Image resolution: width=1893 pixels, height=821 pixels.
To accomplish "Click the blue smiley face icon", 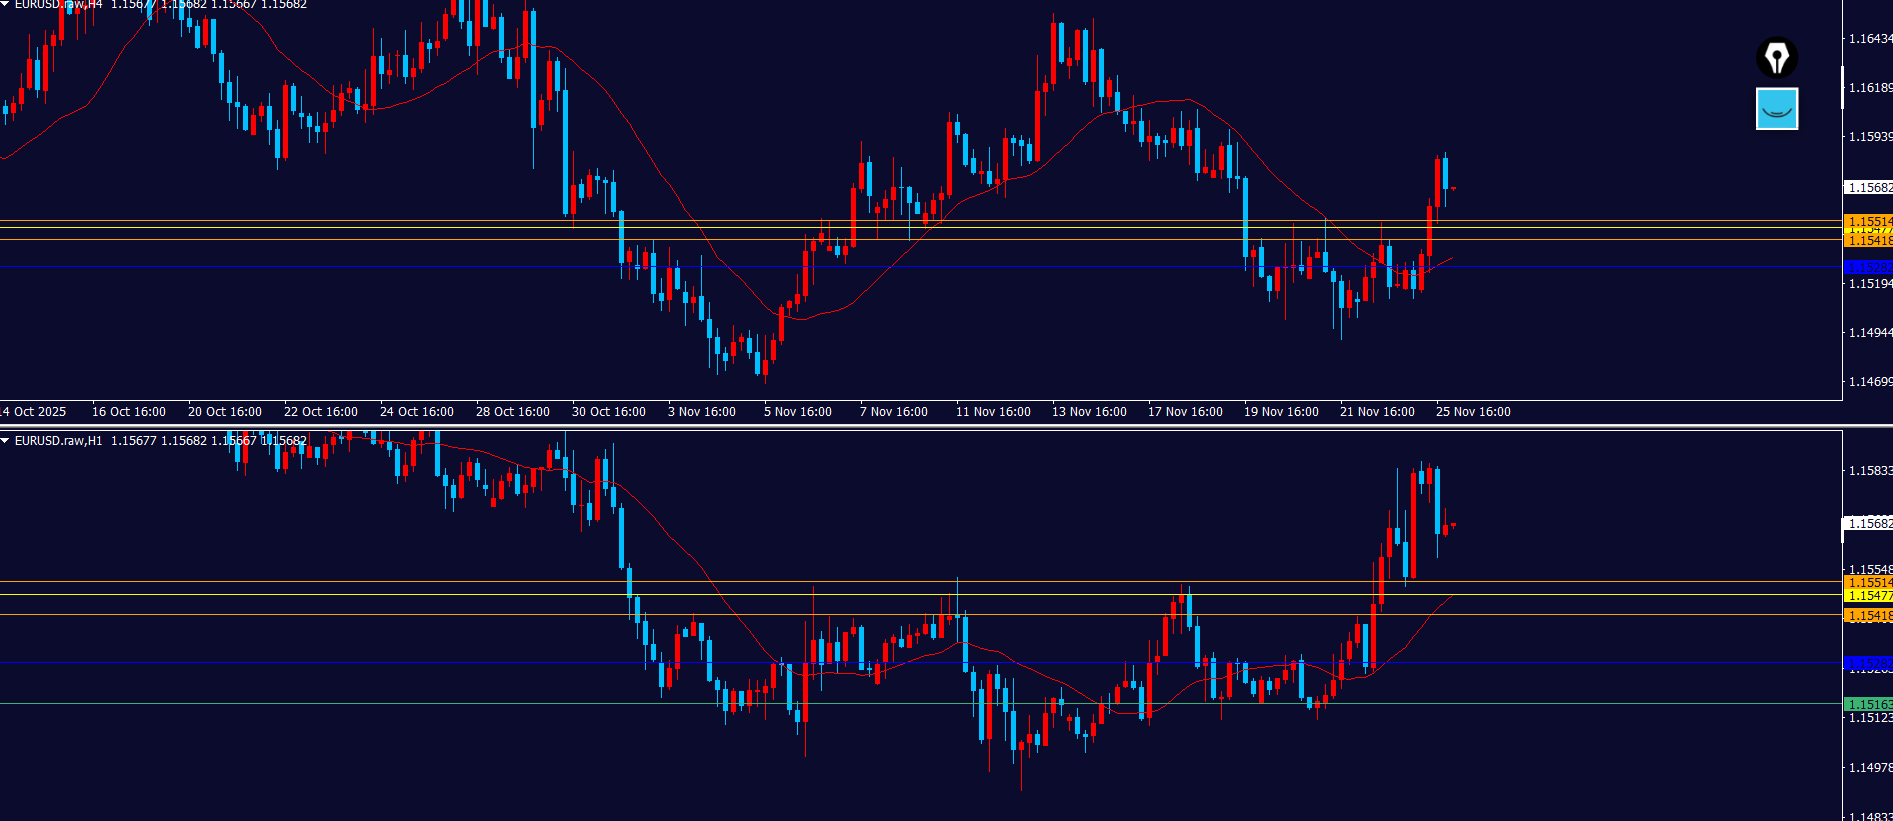I will pyautogui.click(x=1776, y=109).
